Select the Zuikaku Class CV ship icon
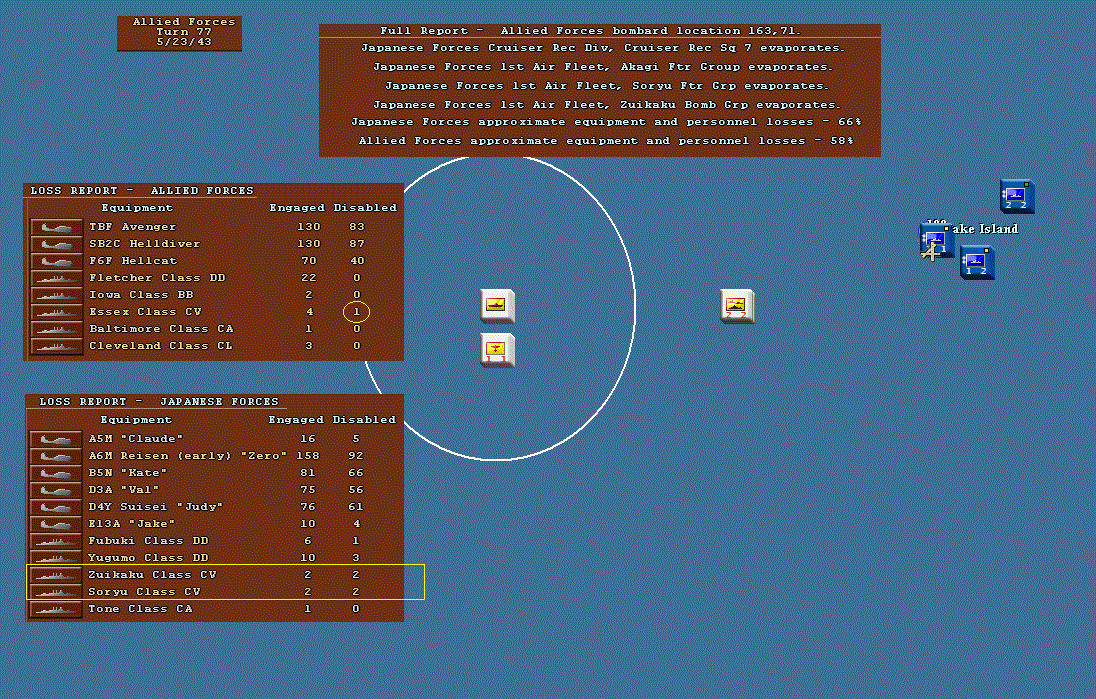Image resolution: width=1096 pixels, height=699 pixels. point(56,575)
